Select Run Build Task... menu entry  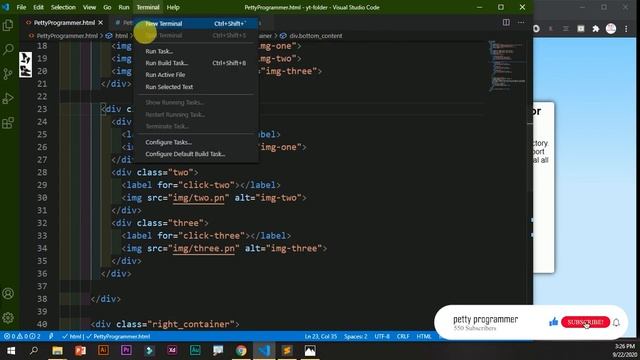pos(196,63)
